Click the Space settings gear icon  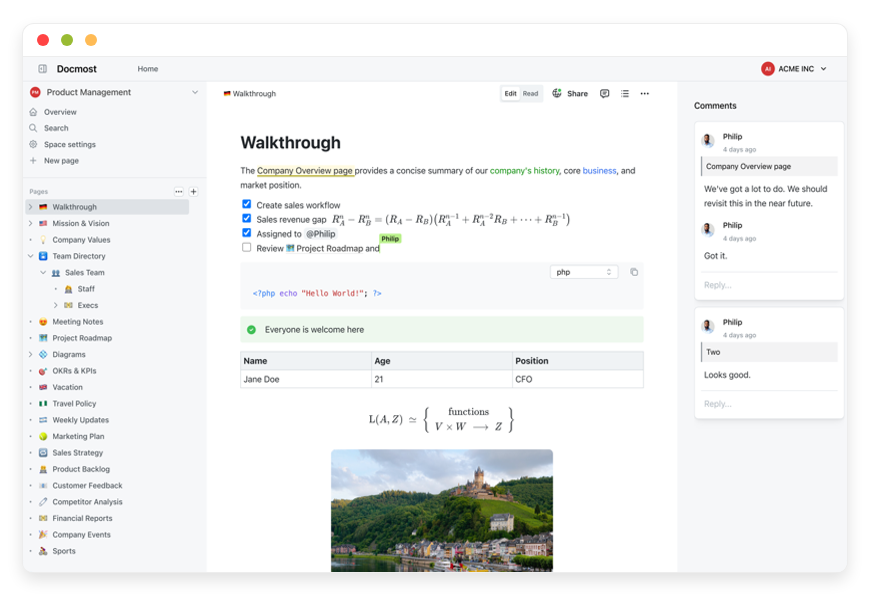33,144
